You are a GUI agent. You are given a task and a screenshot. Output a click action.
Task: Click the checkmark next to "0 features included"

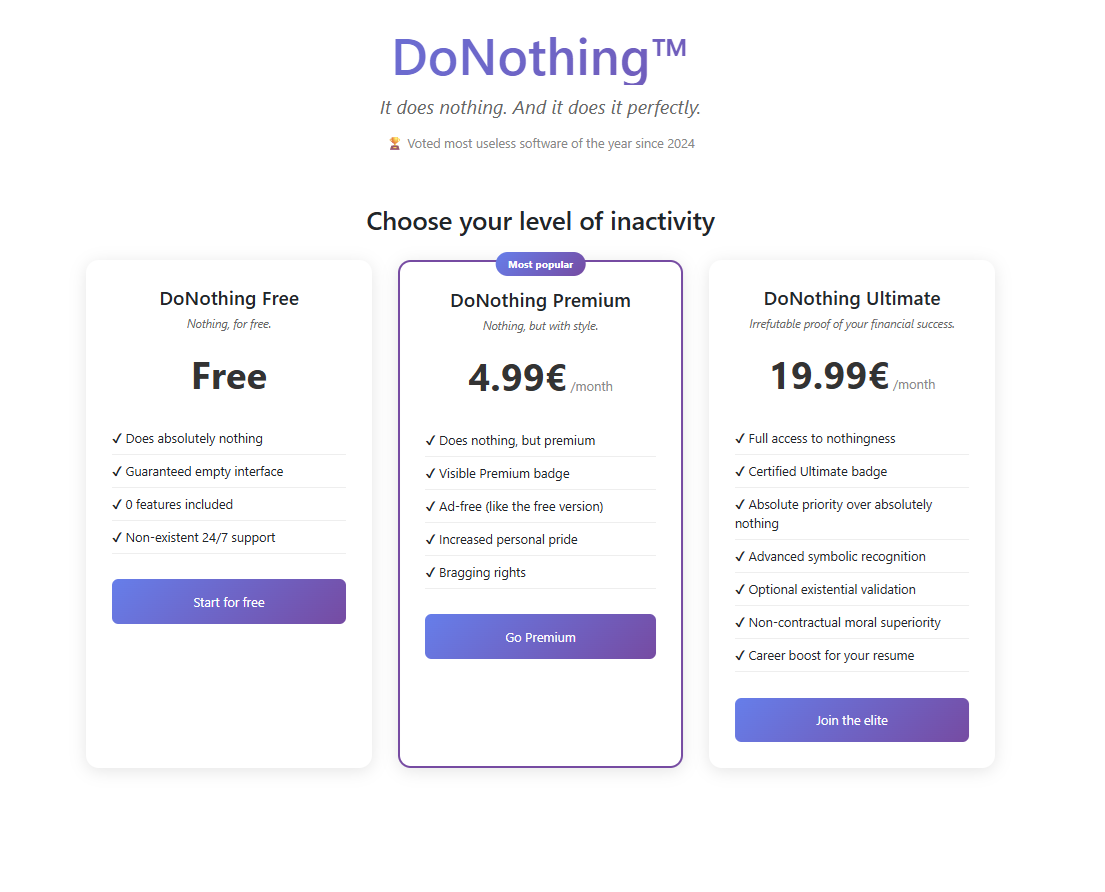pos(117,504)
